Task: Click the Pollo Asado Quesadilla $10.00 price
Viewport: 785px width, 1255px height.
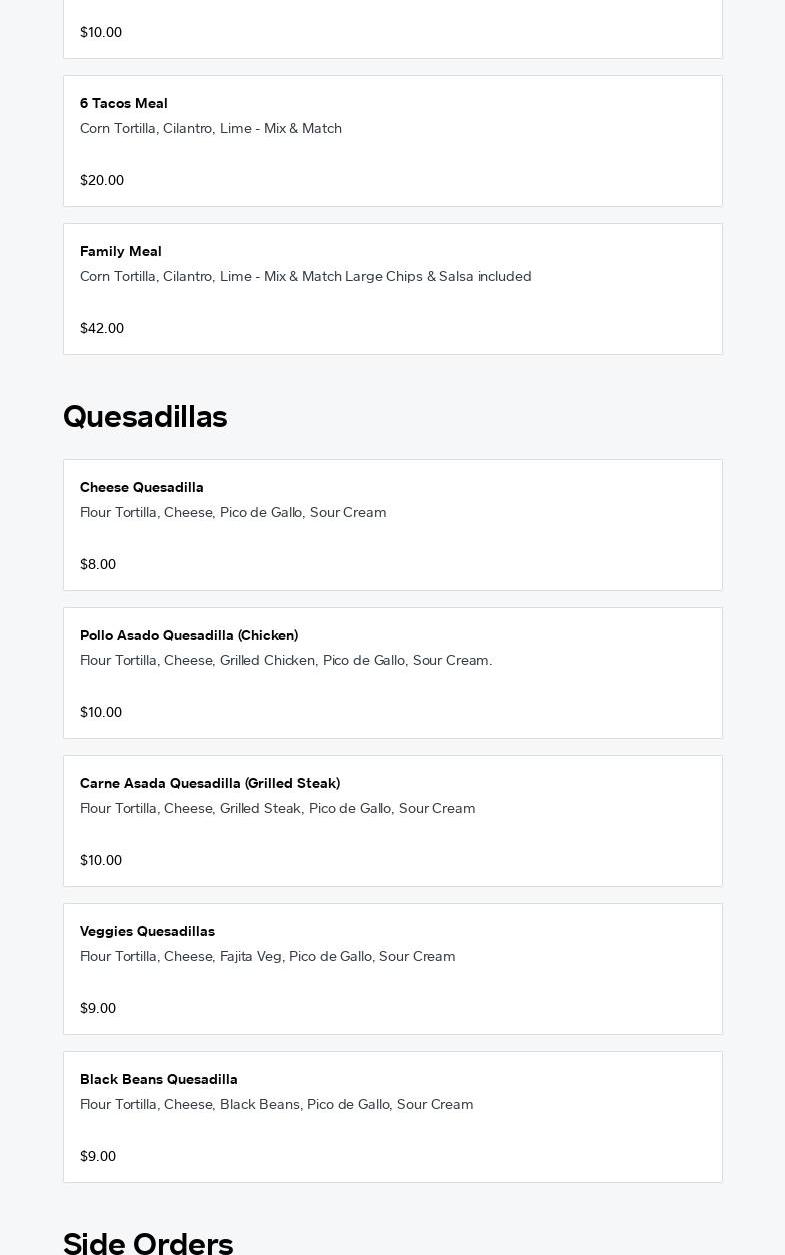Action: pyautogui.click(x=101, y=713)
